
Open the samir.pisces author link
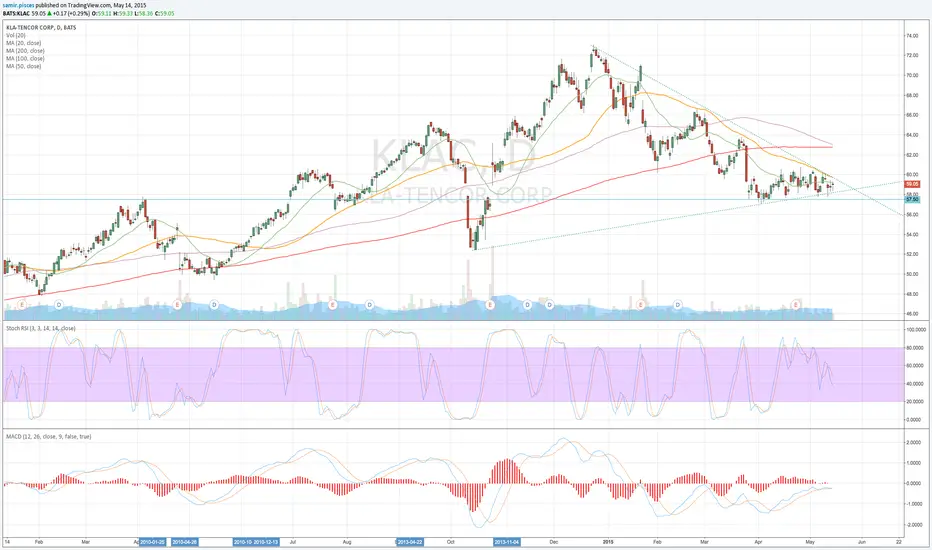click(x=18, y=5)
